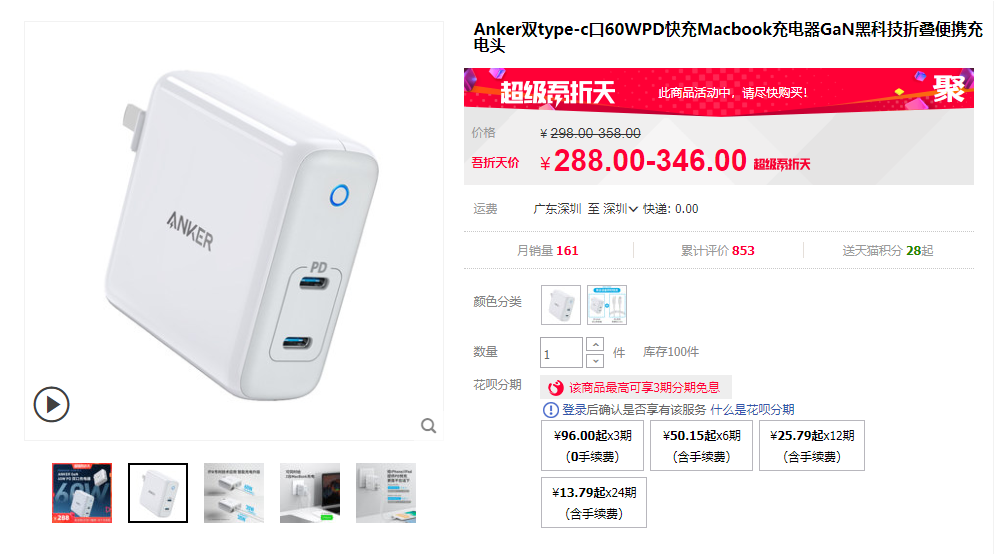Choose ¥96.00 x3期 installment plan

(x=592, y=446)
